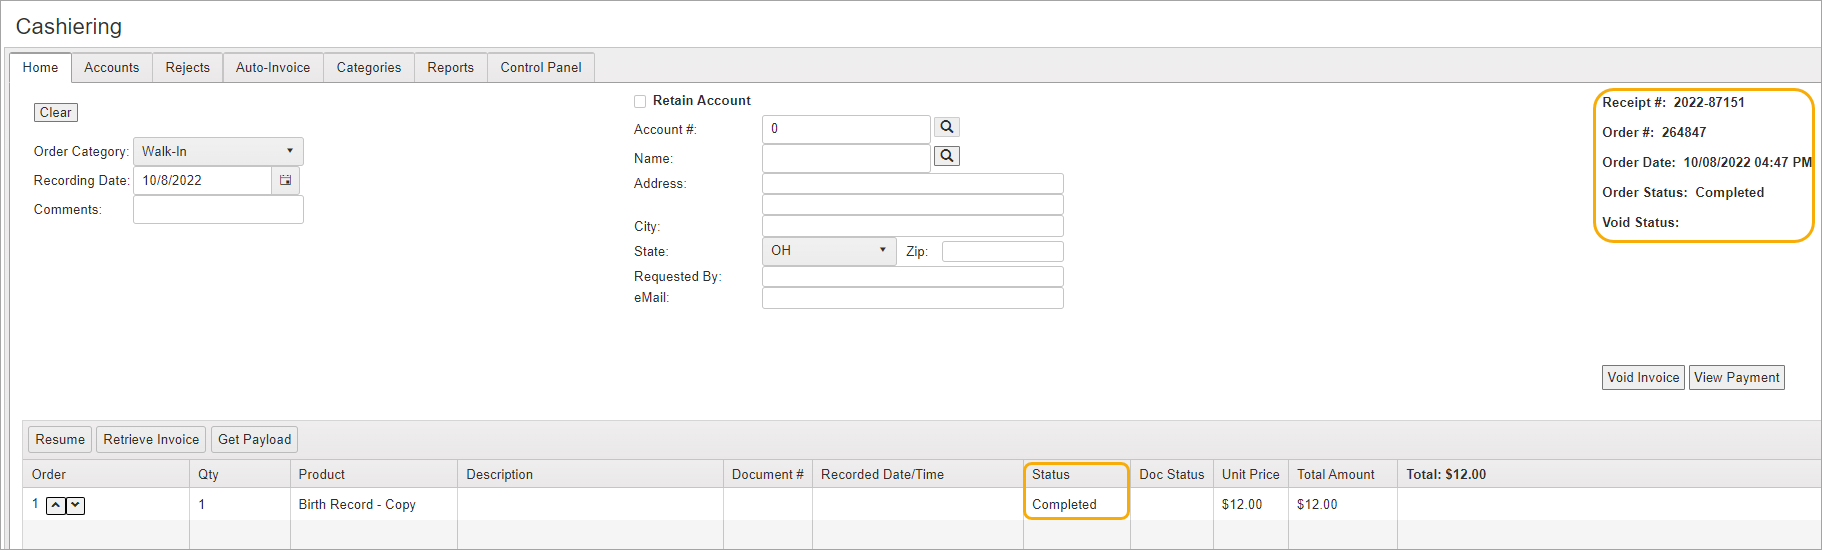This screenshot has height=550, width=1822.
Task: Switch to the Accounts tab
Action: (111, 68)
